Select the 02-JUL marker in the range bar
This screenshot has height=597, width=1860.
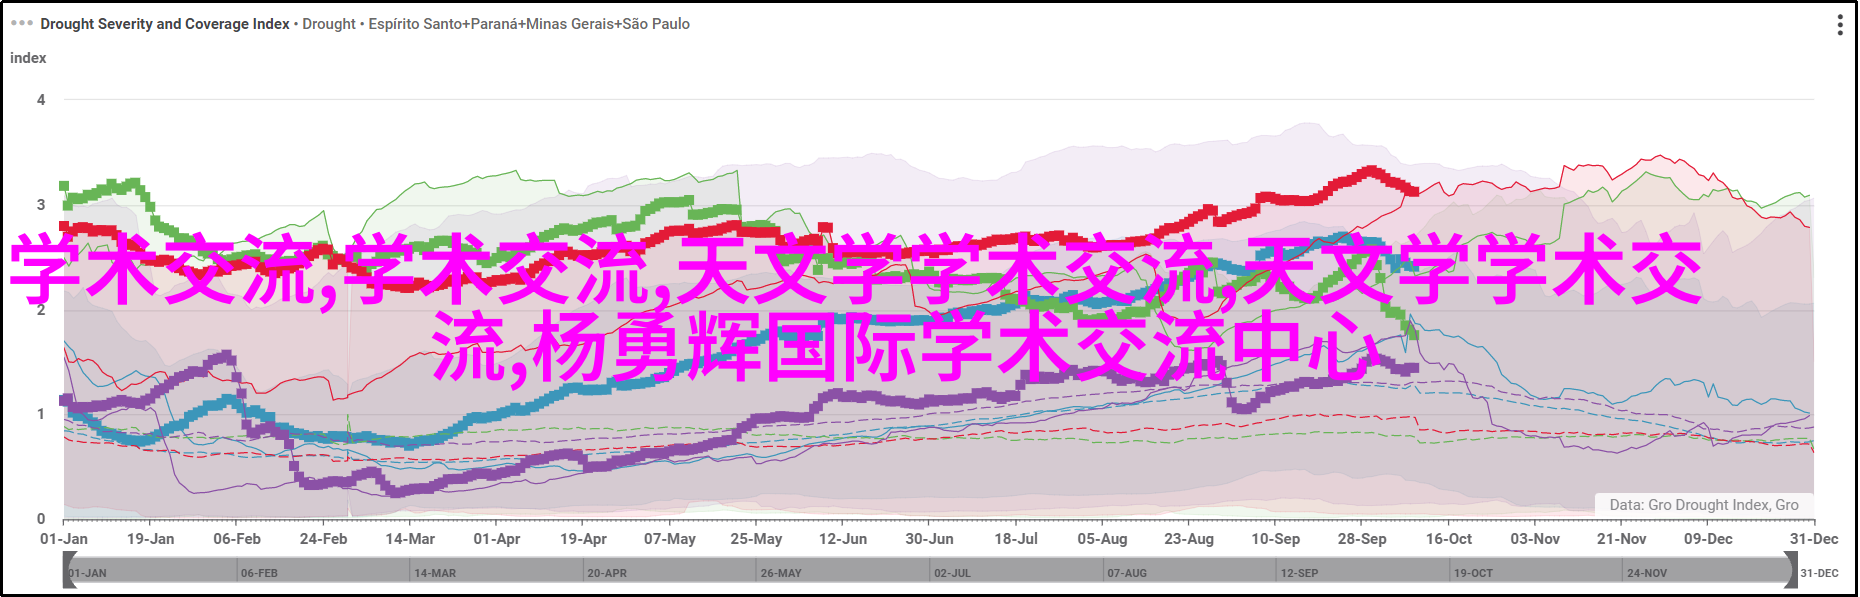click(x=952, y=573)
